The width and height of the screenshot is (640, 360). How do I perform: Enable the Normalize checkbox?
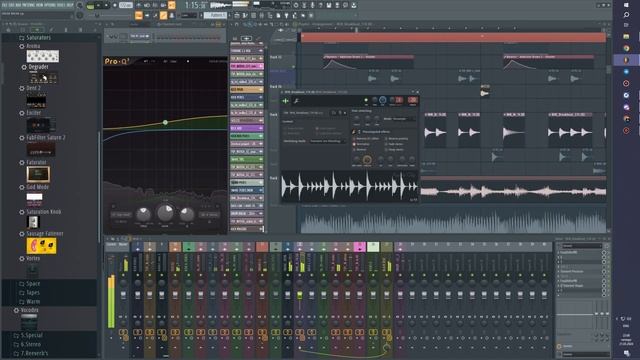click(x=354, y=144)
